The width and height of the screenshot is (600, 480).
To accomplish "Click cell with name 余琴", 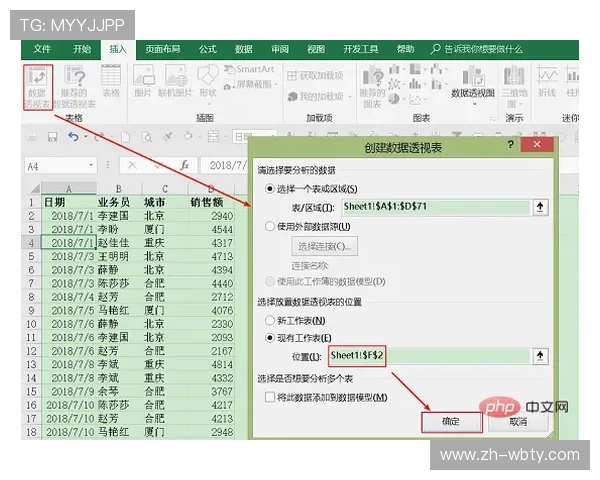I will (119, 392).
